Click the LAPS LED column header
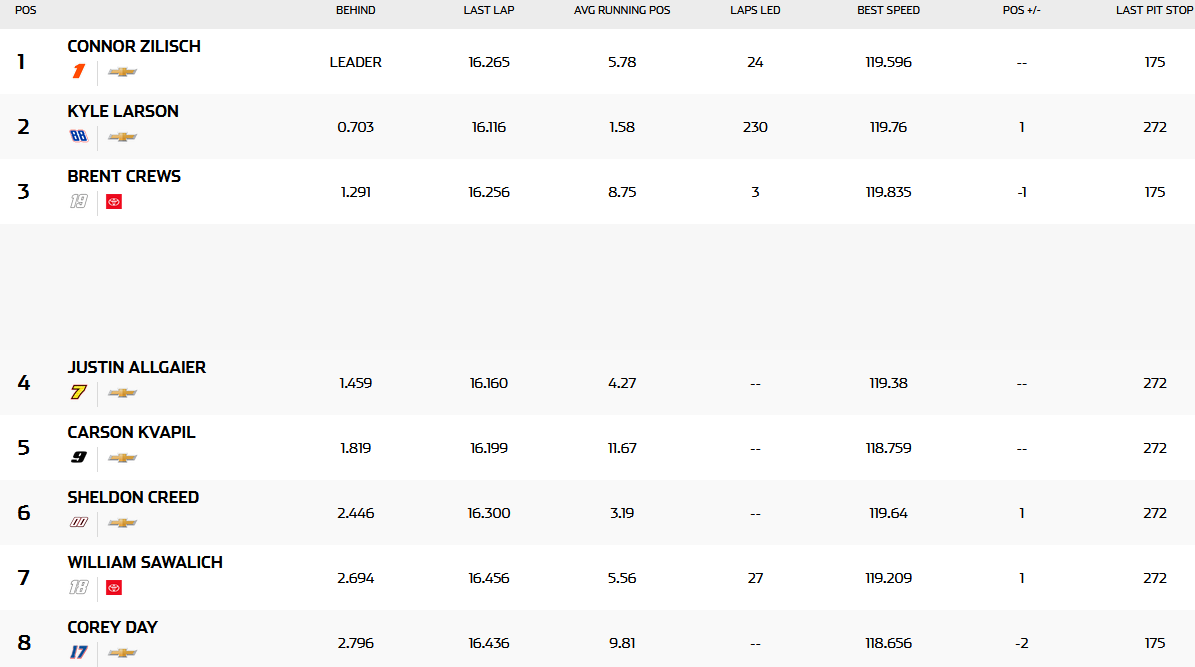 755,10
